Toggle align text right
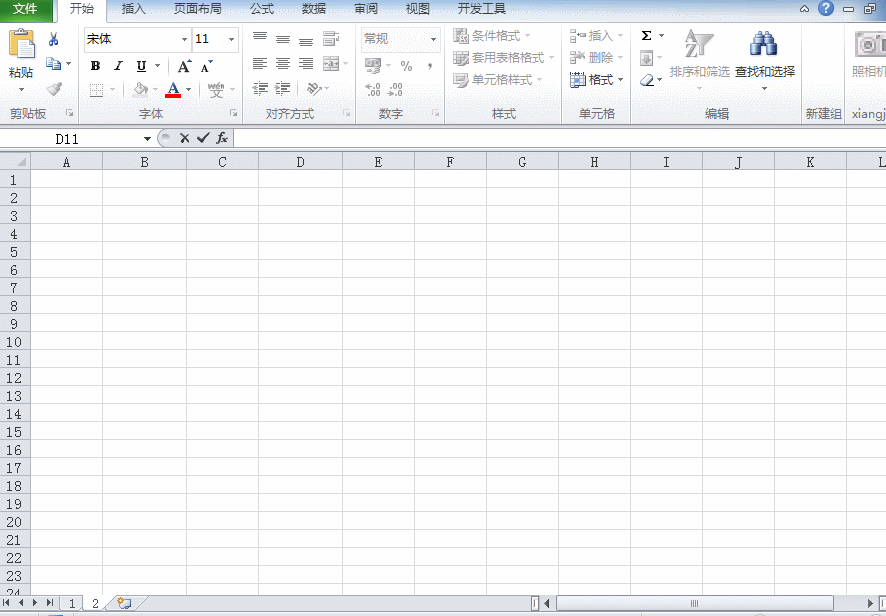This screenshot has height=616, width=886. click(x=306, y=64)
